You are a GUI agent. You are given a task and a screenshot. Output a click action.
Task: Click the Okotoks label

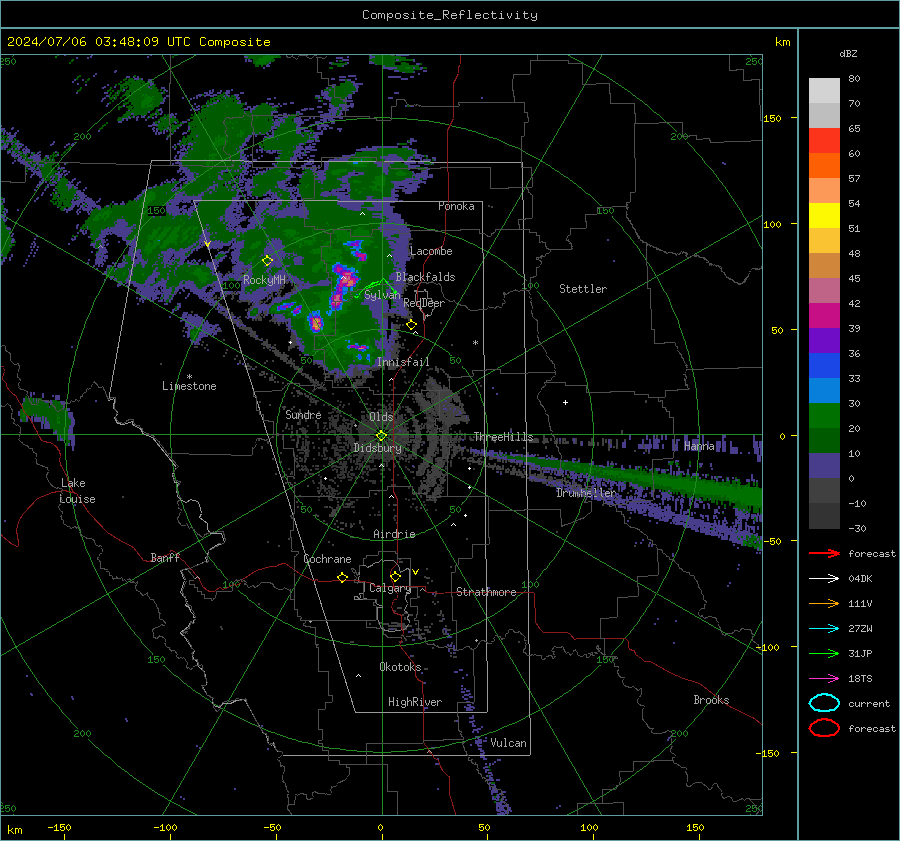pos(400,667)
